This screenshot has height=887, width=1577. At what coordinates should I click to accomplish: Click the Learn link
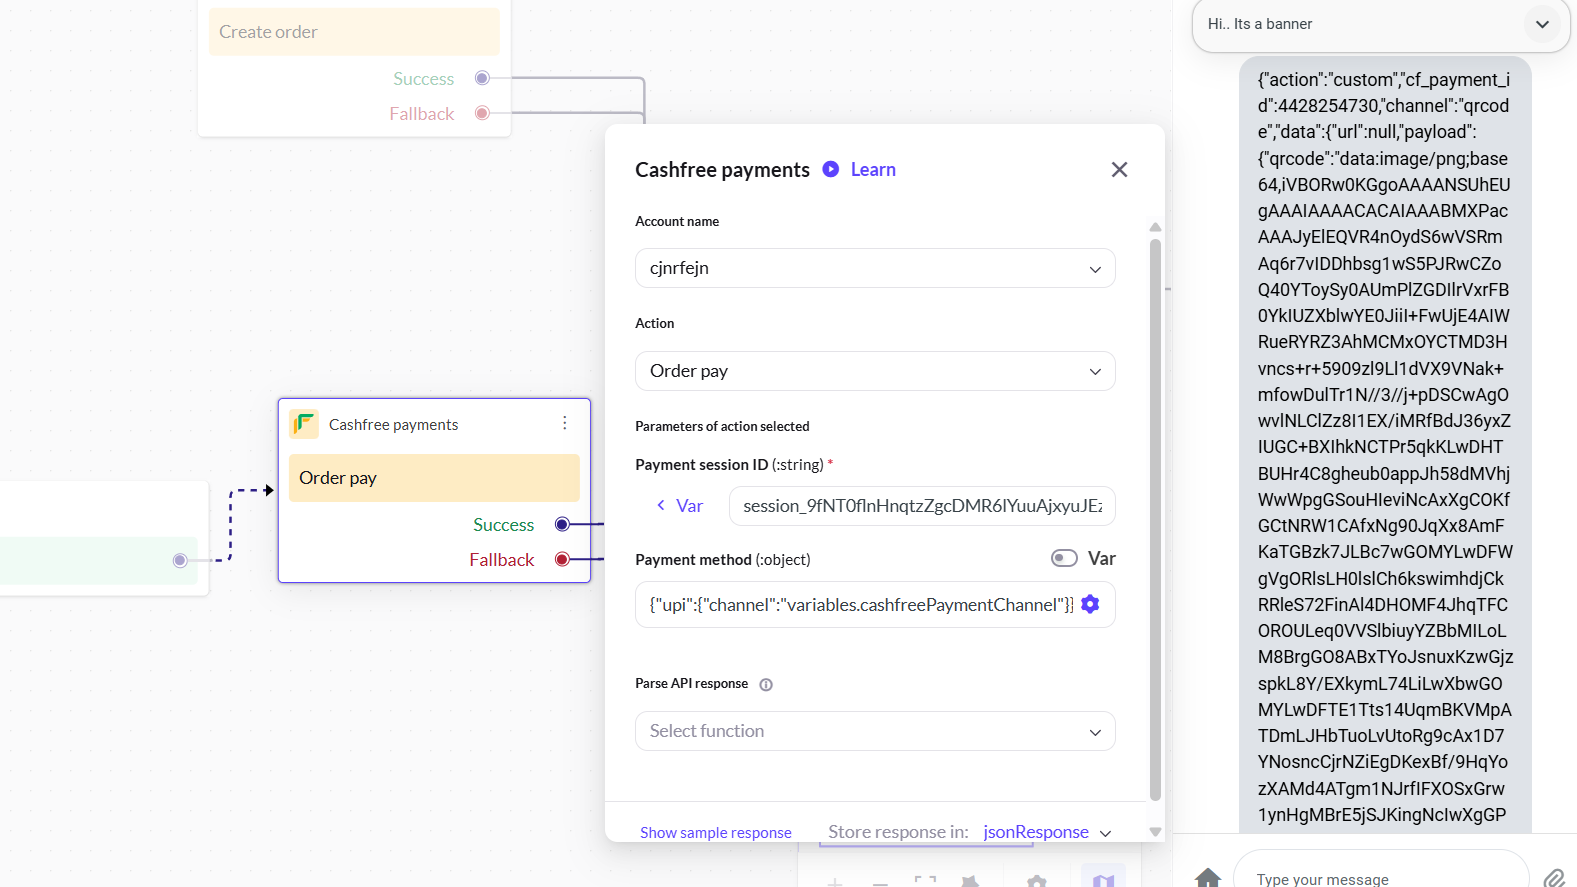click(x=873, y=170)
